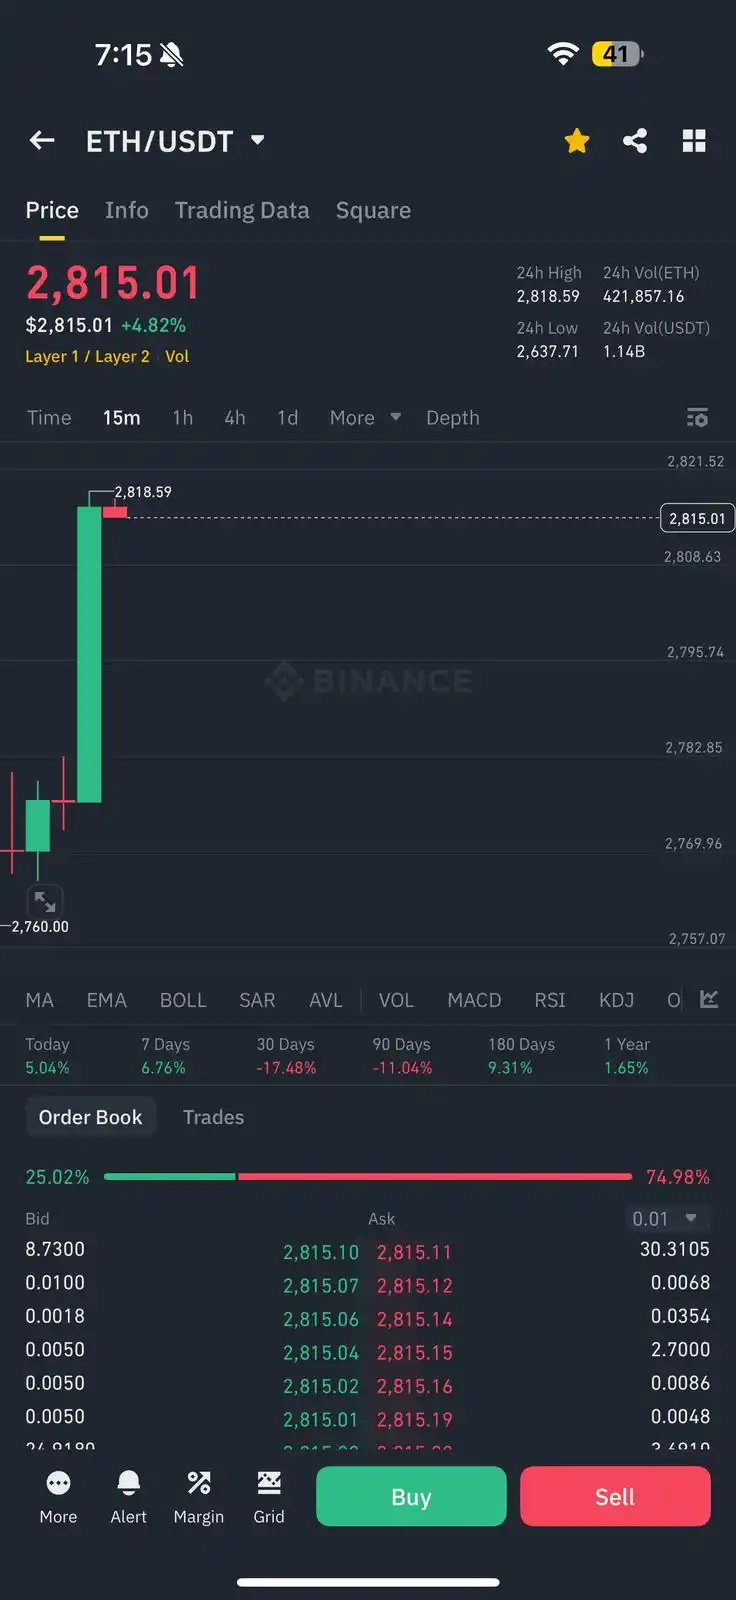This screenshot has width=736, height=1600.
Task: Tap the red Sell button
Action: point(615,1496)
